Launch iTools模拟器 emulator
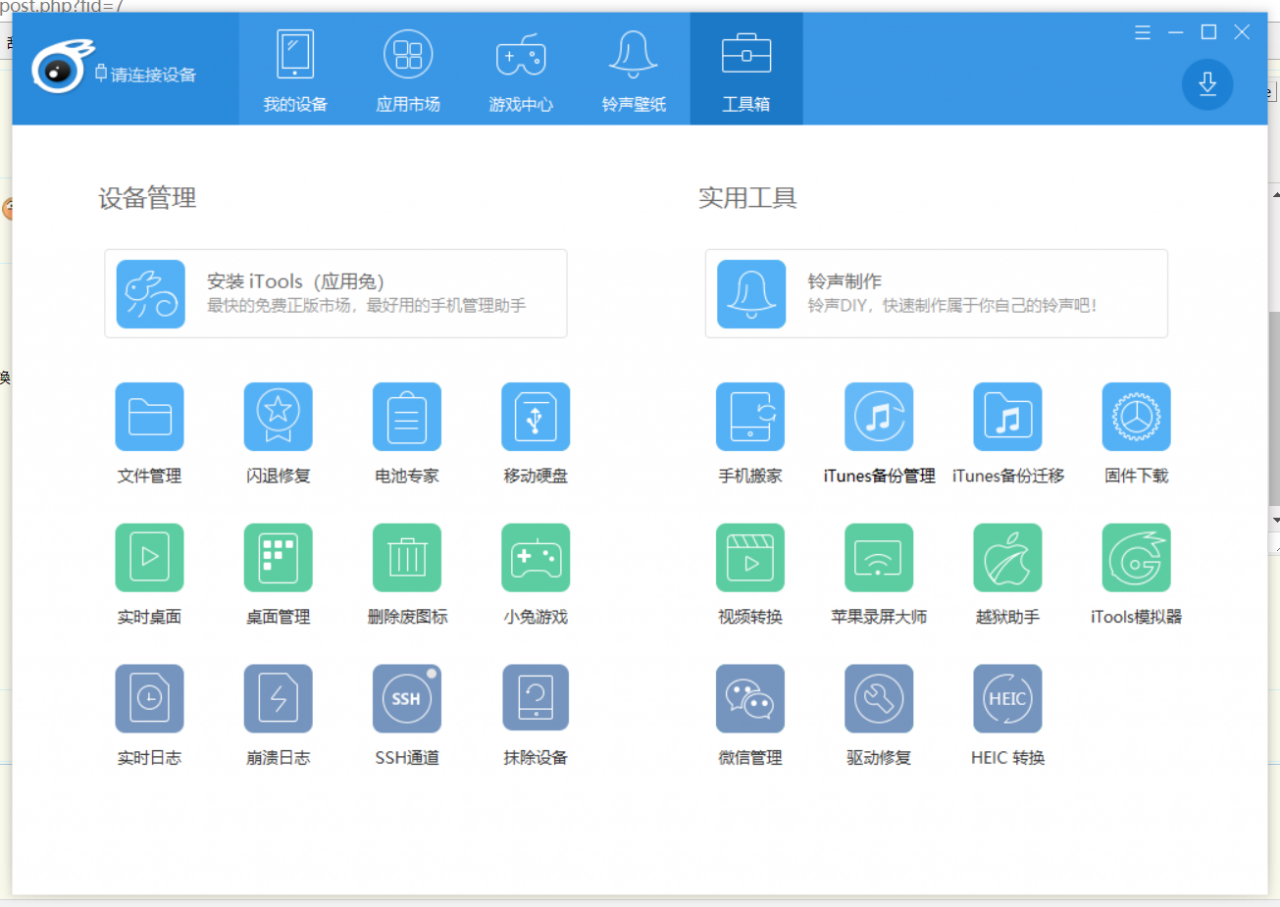The image size is (1280, 907). pos(1136,558)
